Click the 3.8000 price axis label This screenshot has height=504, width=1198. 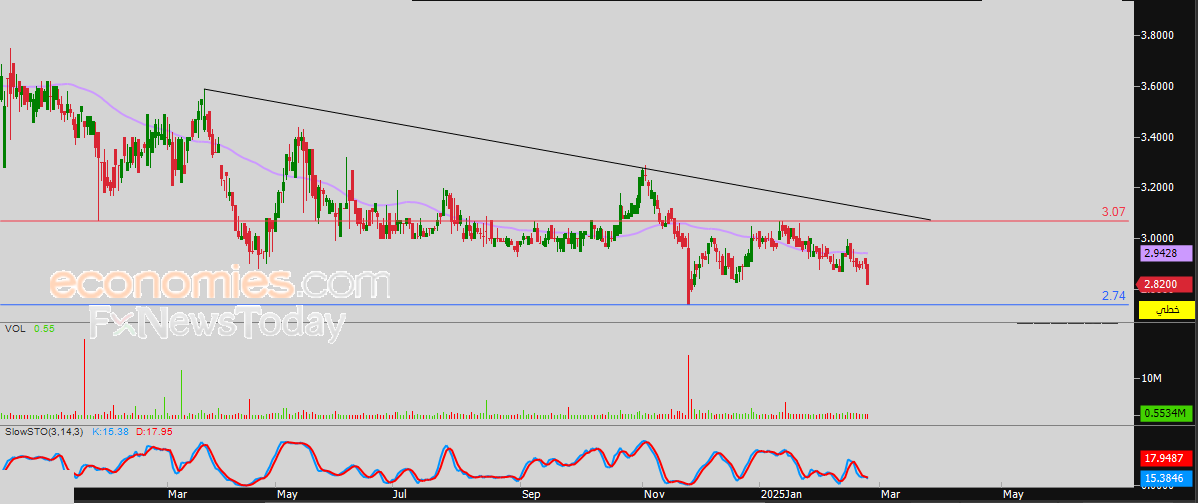click(x=1157, y=35)
